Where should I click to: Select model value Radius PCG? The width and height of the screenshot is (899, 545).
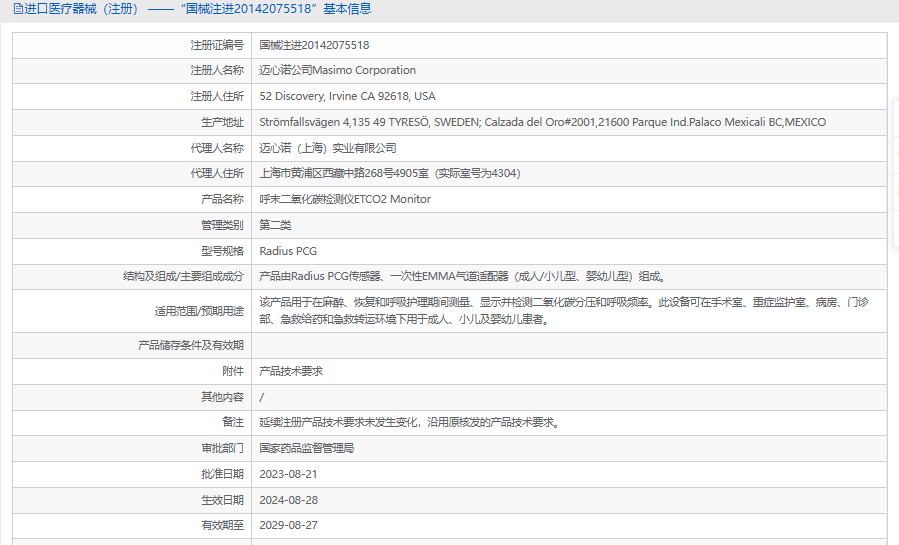(x=288, y=251)
